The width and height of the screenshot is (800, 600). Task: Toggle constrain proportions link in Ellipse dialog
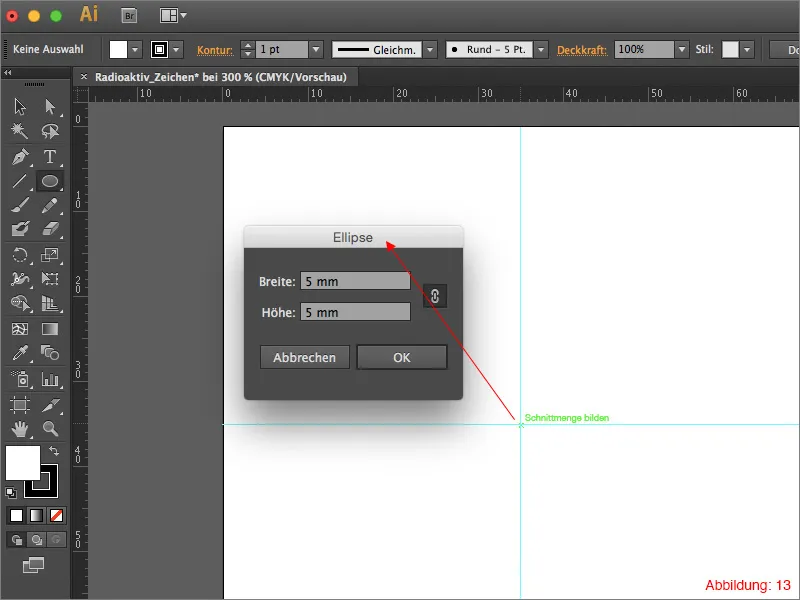coord(435,296)
